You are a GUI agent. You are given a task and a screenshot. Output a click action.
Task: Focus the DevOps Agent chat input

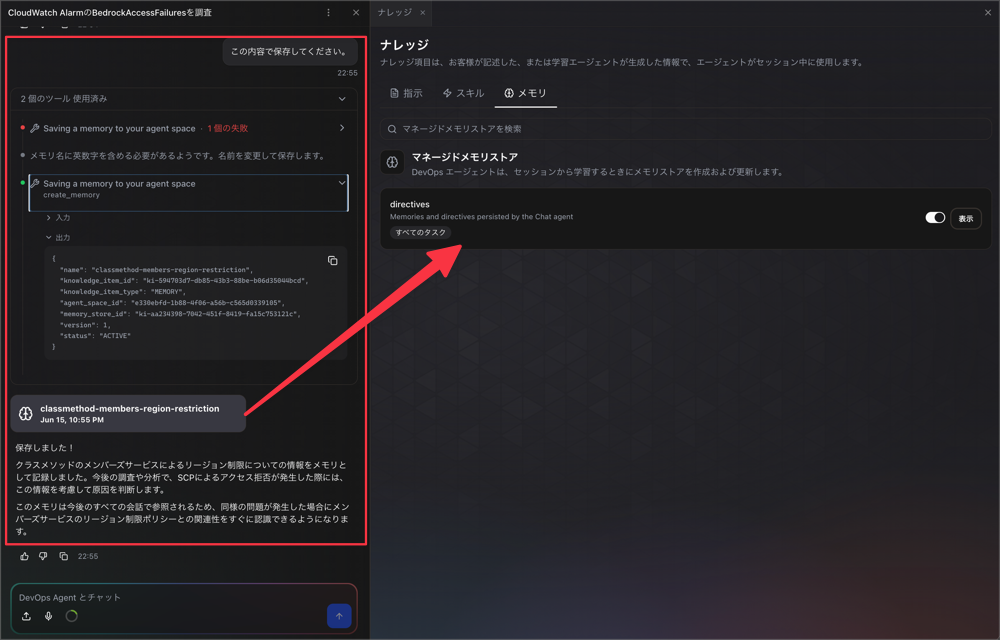tap(184, 597)
